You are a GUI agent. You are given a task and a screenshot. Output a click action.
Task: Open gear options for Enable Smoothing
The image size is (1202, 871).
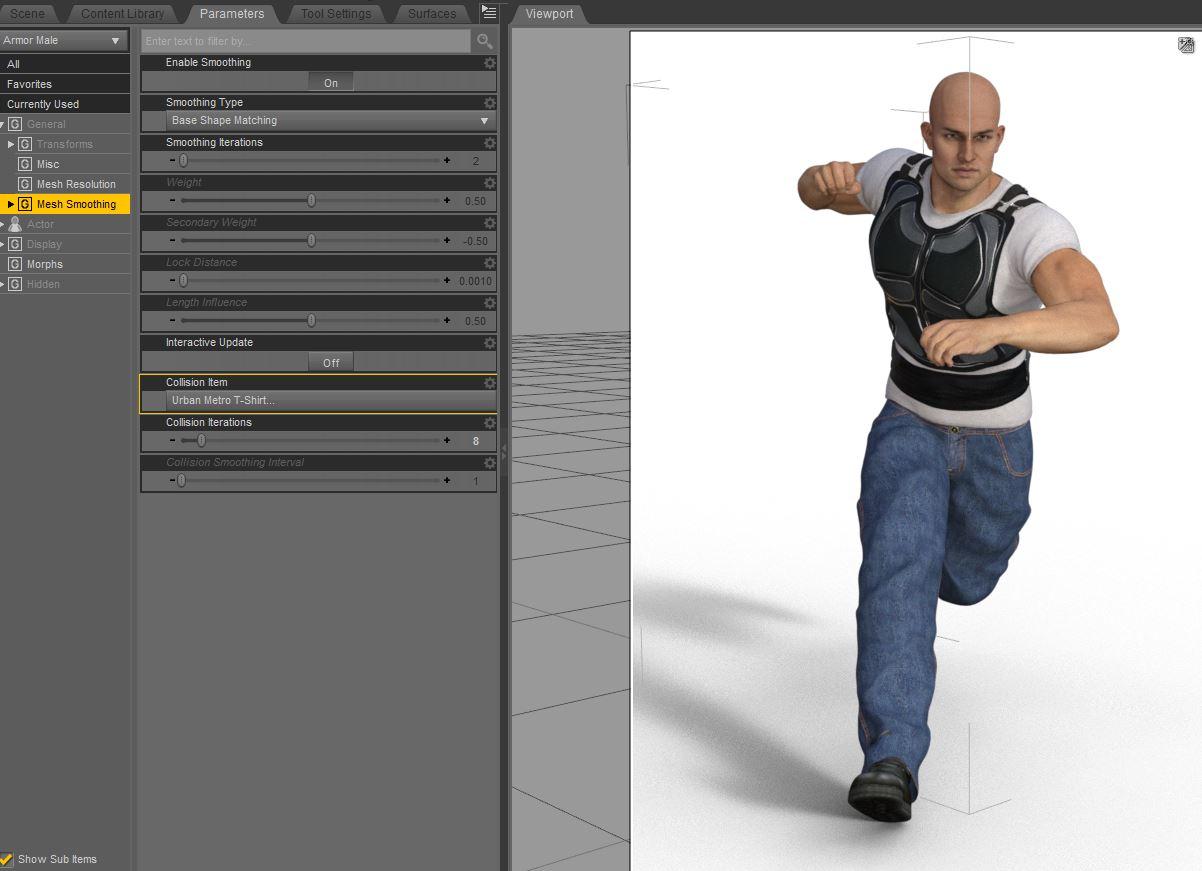[490, 63]
